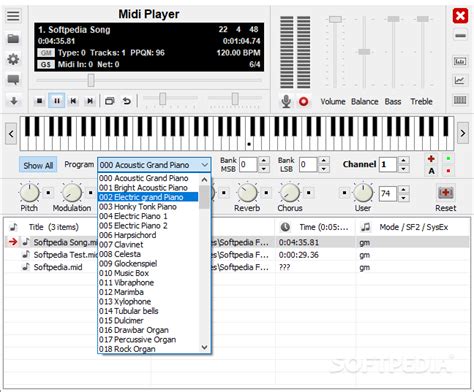The height and width of the screenshot is (392, 474).
Task: Sort by Mode / SF2 / SysEx column
Action: pyautogui.click(x=413, y=227)
